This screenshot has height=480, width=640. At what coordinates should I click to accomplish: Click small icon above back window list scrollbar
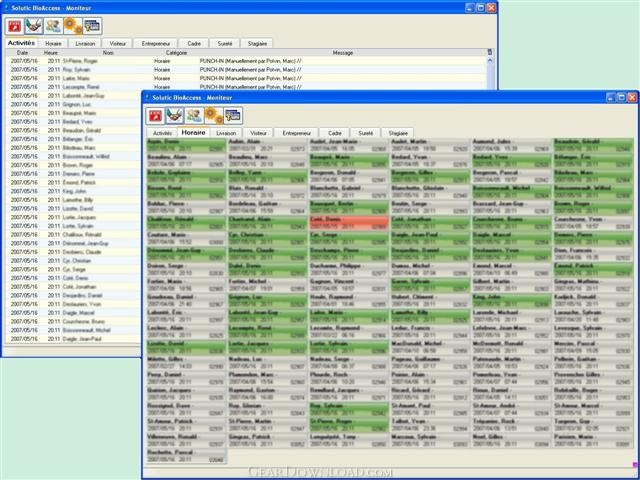tap(490, 52)
